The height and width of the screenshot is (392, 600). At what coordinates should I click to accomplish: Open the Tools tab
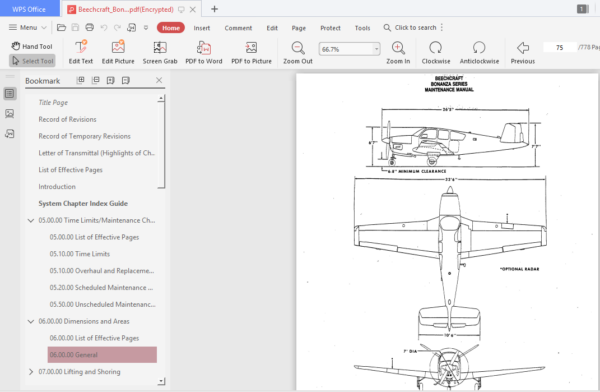pyautogui.click(x=362, y=28)
